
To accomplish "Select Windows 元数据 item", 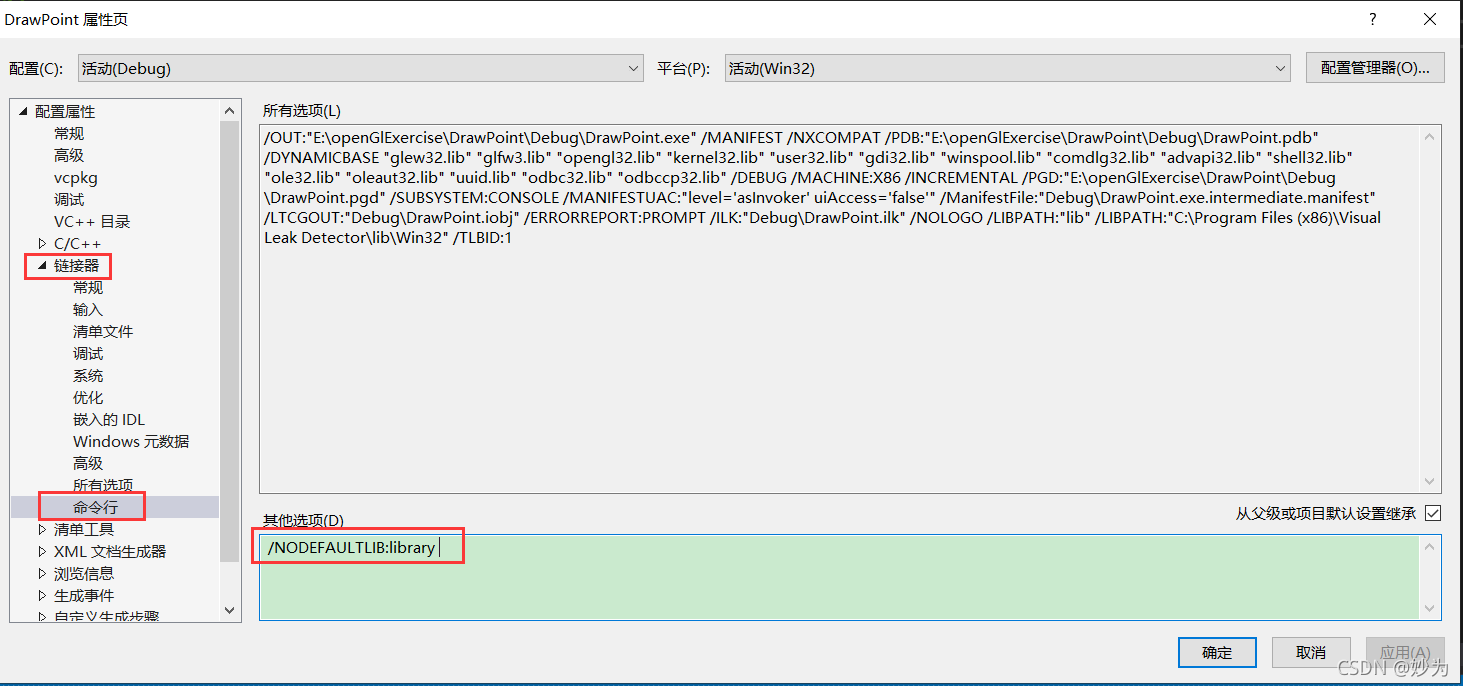I will 131,441.
